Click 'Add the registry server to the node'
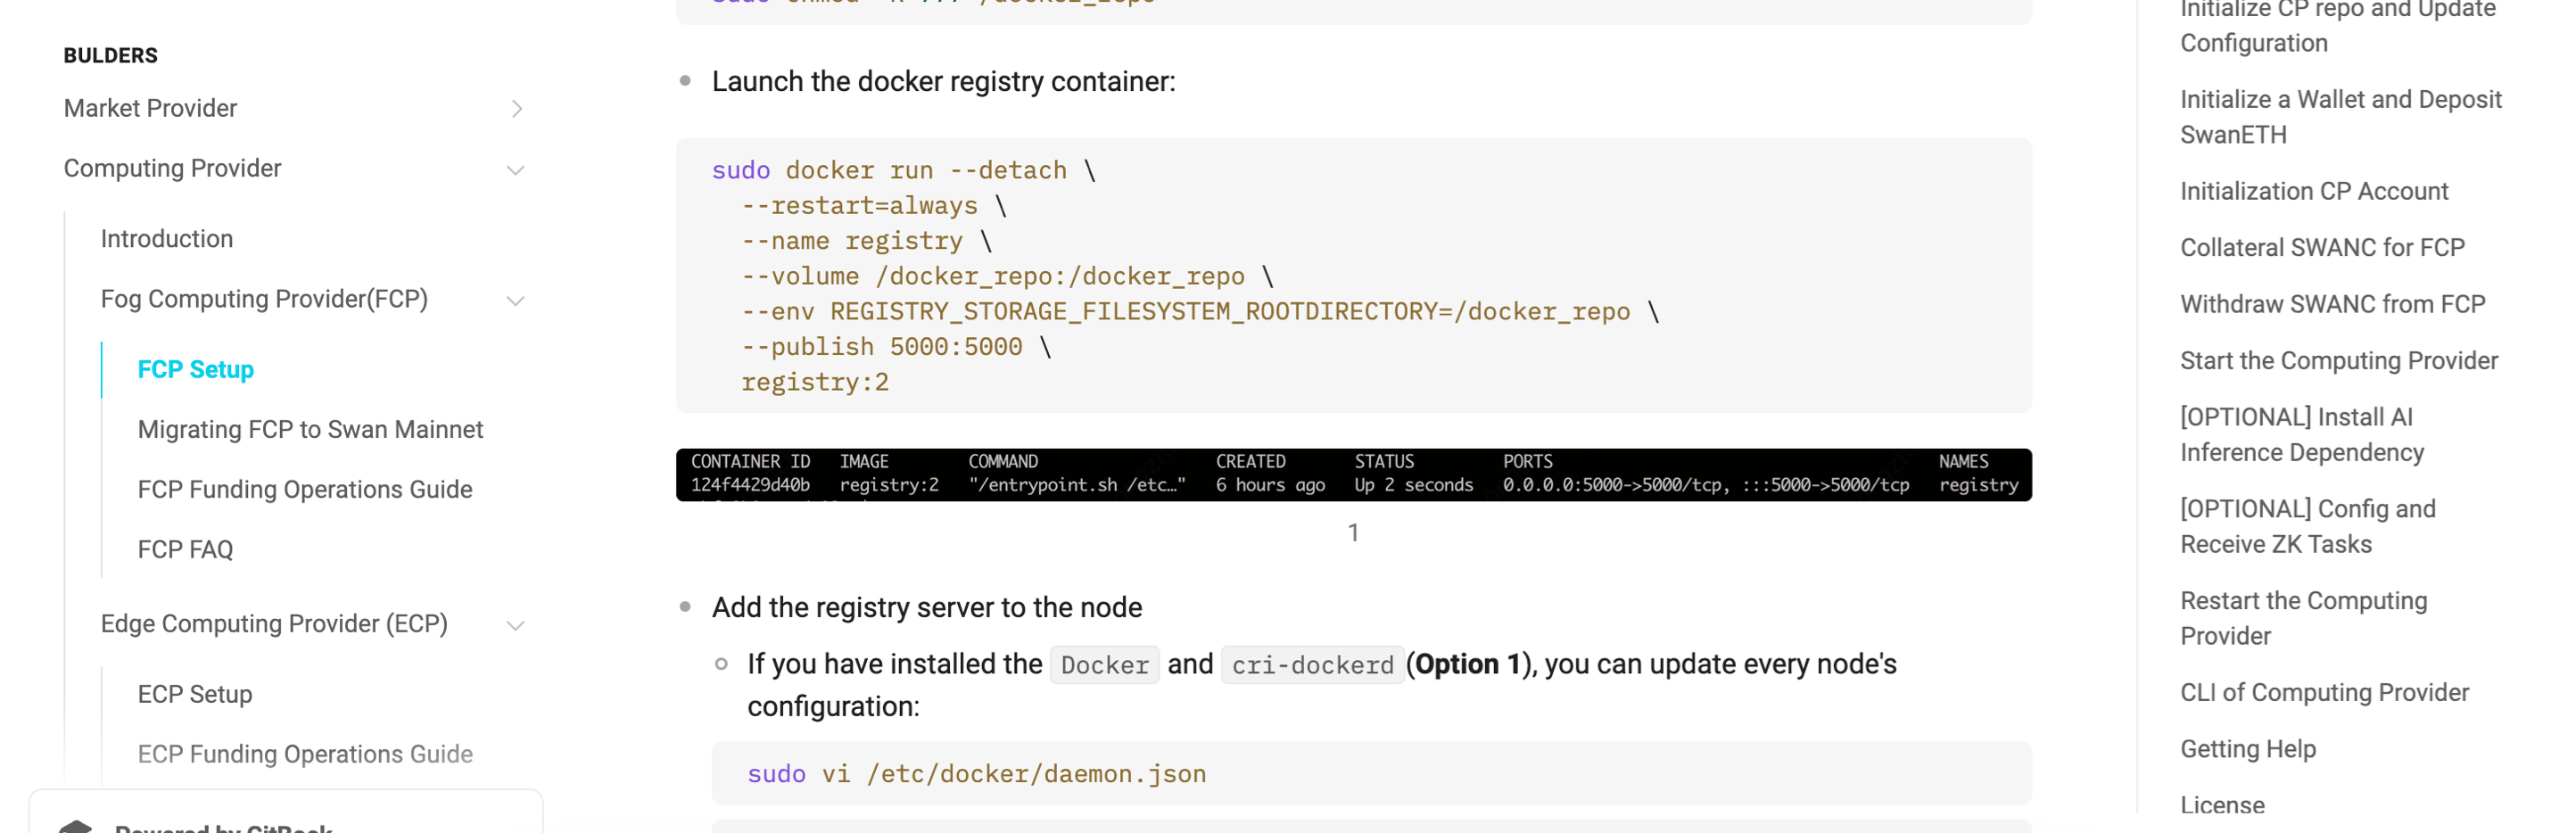 click(x=926, y=607)
